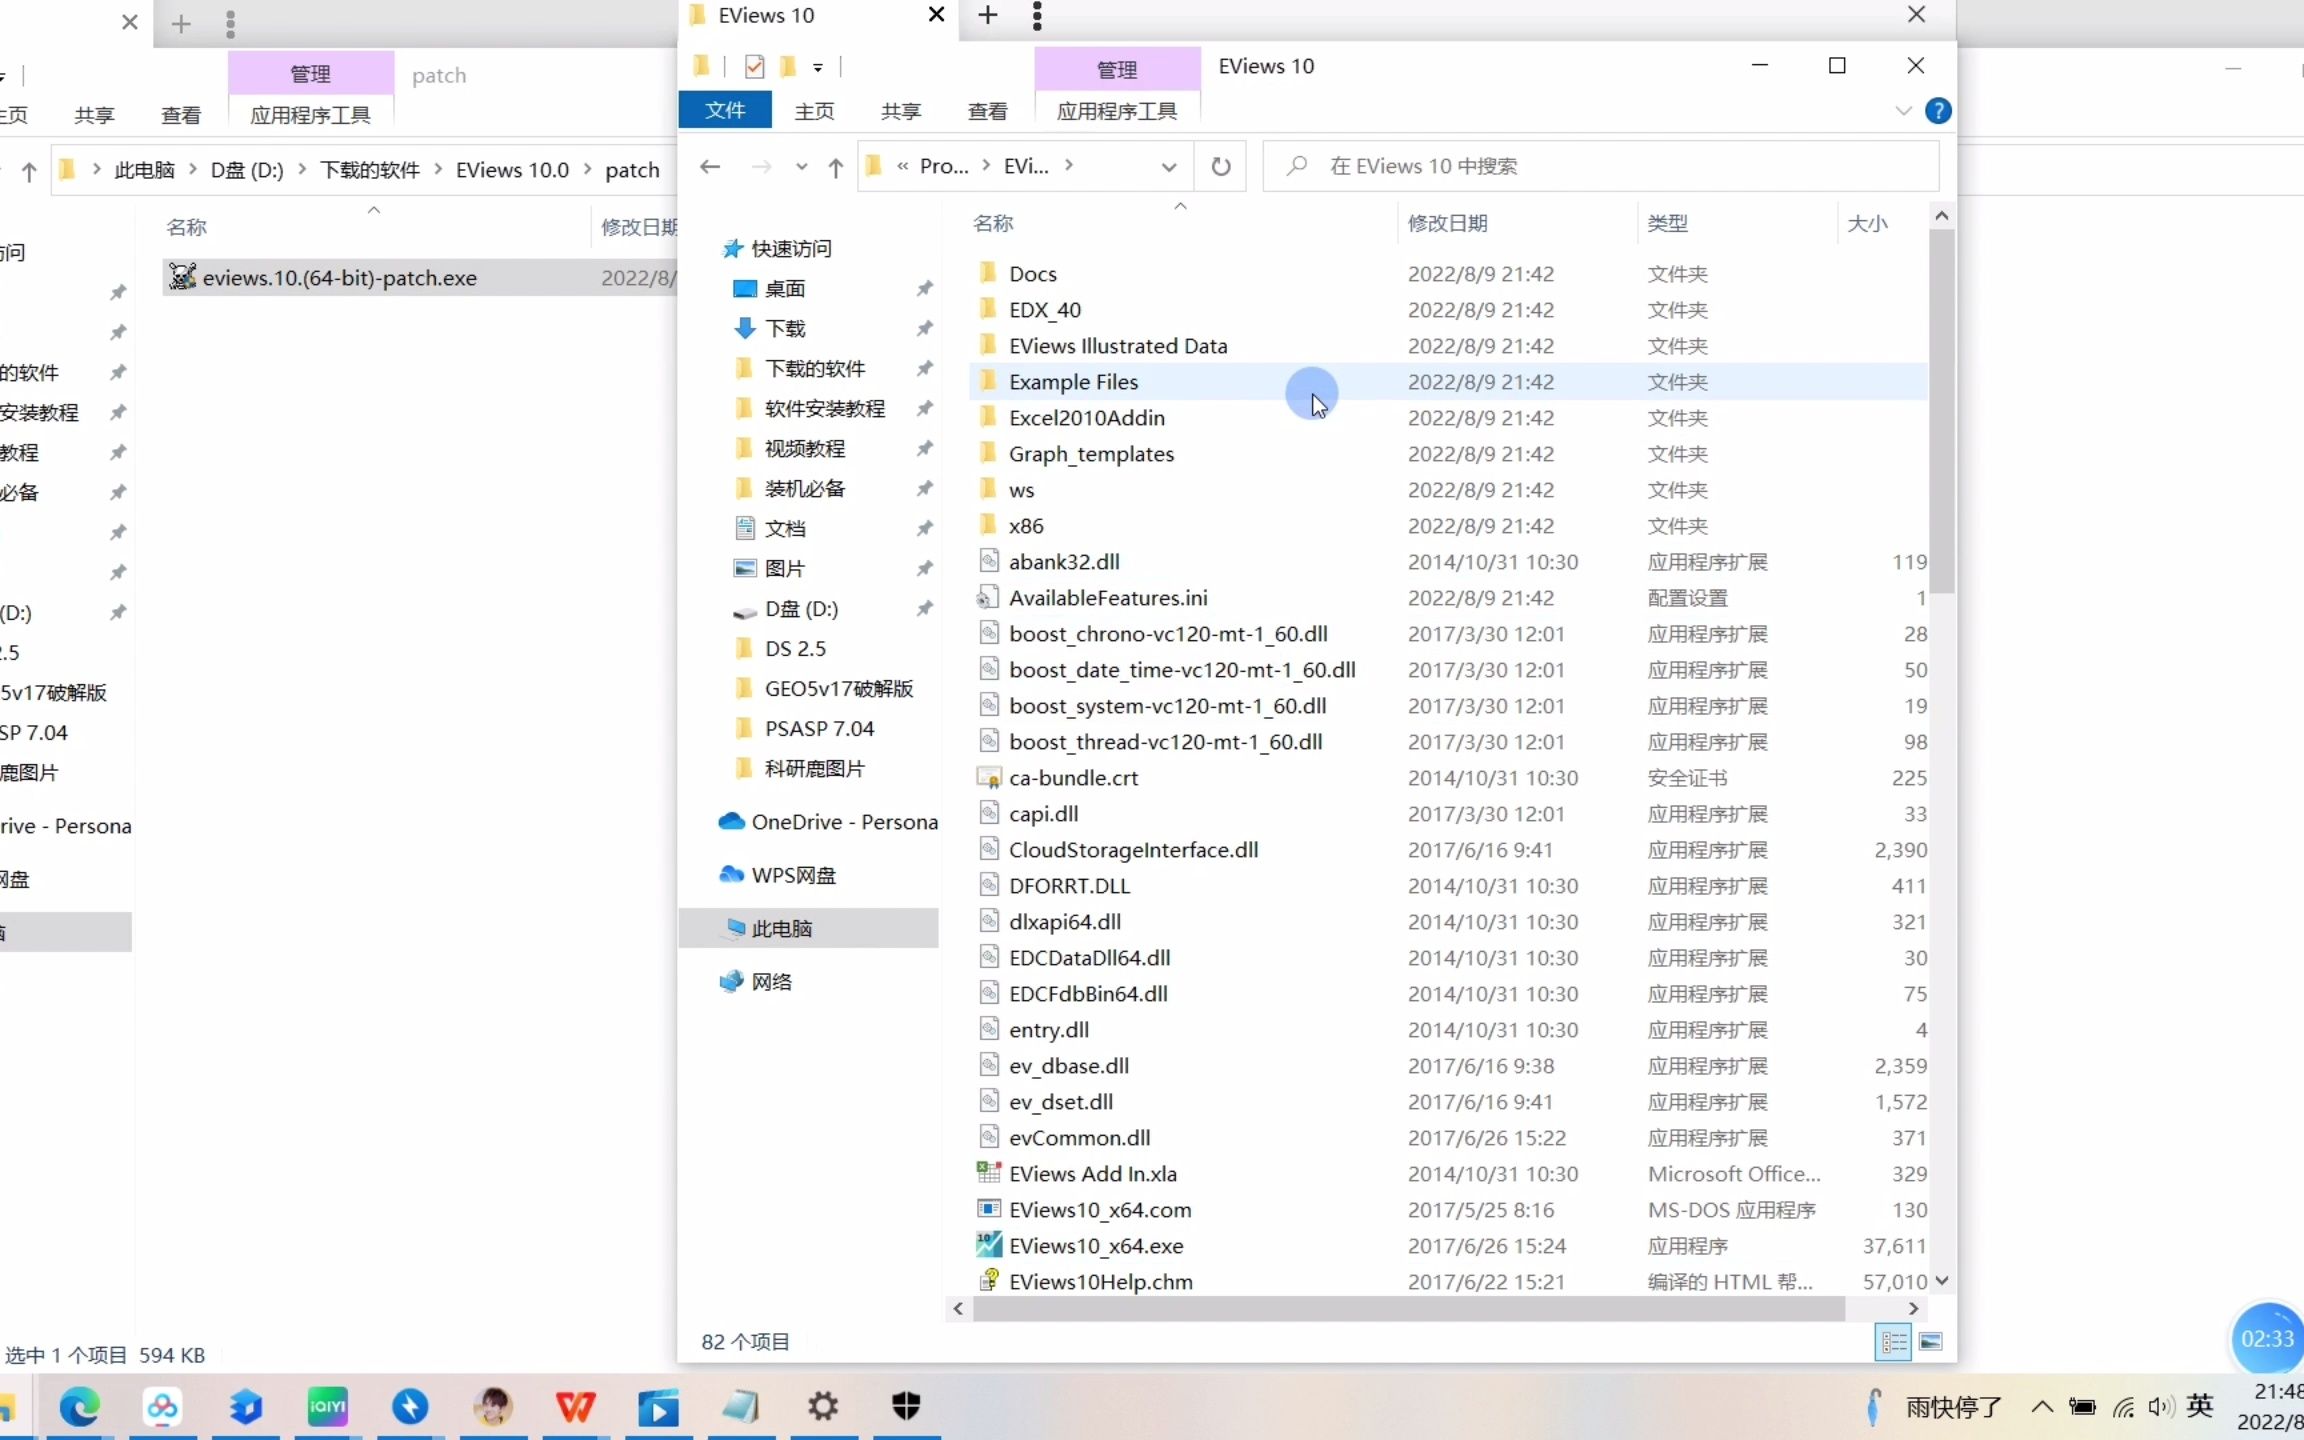Select 网络 in navigation pane
2304x1440 pixels.
[771, 982]
